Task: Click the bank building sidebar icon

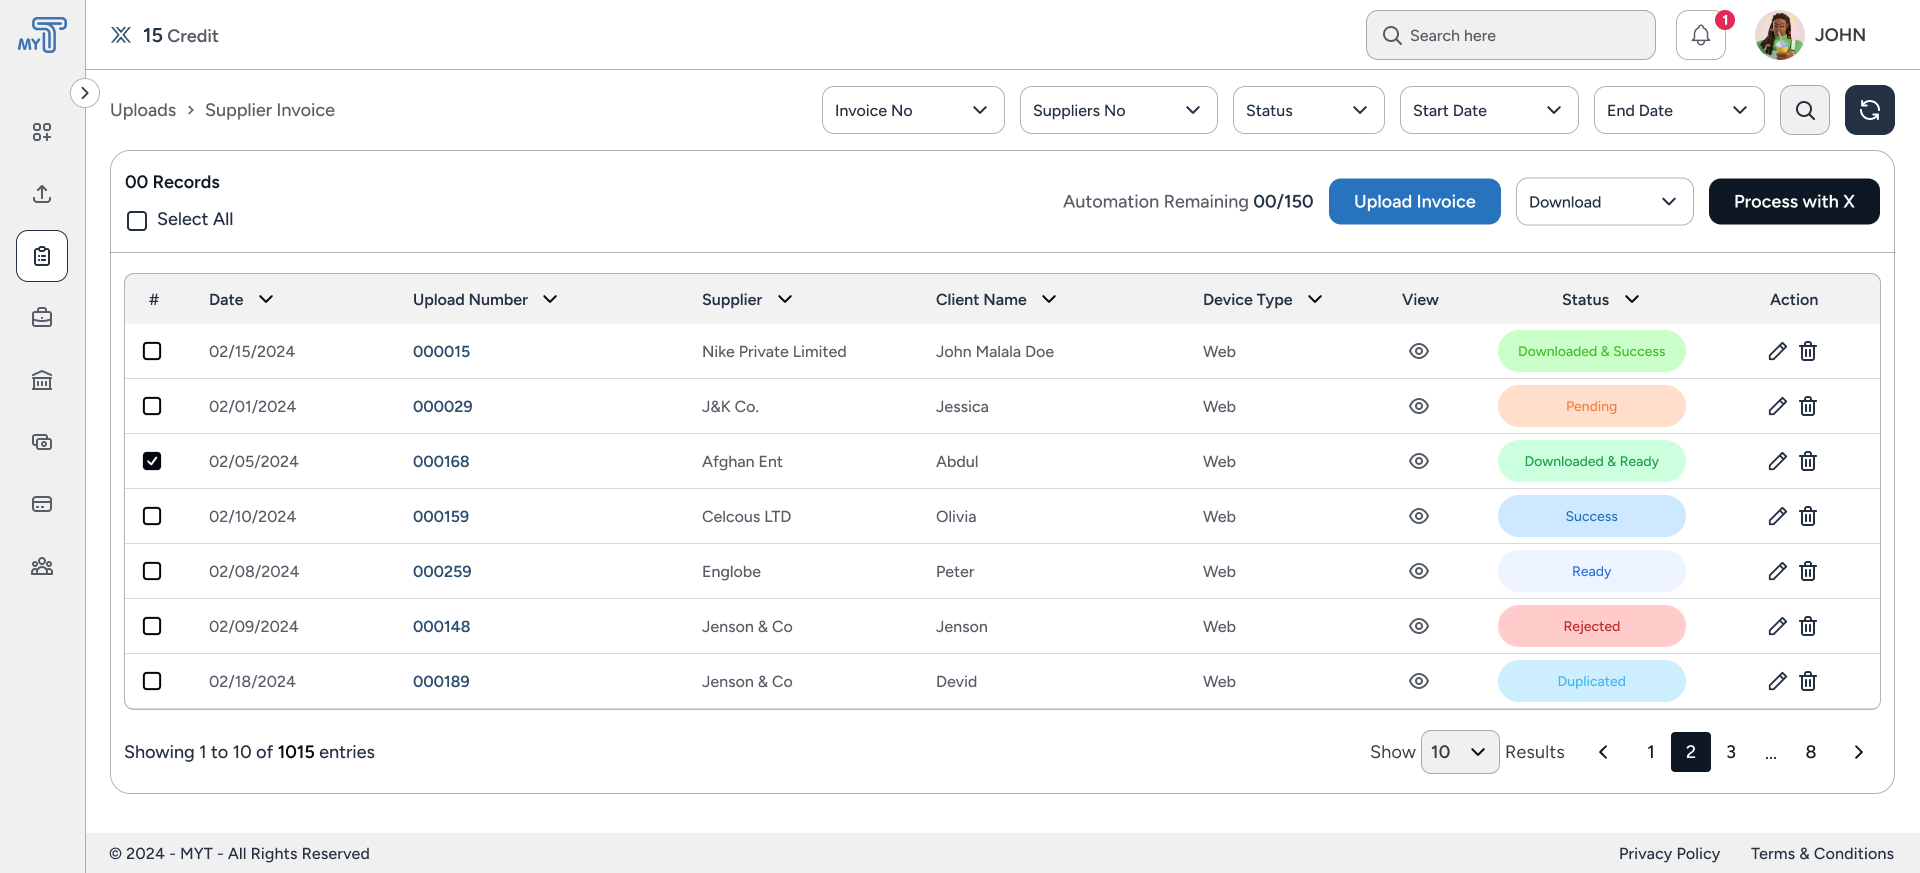Action: click(42, 380)
